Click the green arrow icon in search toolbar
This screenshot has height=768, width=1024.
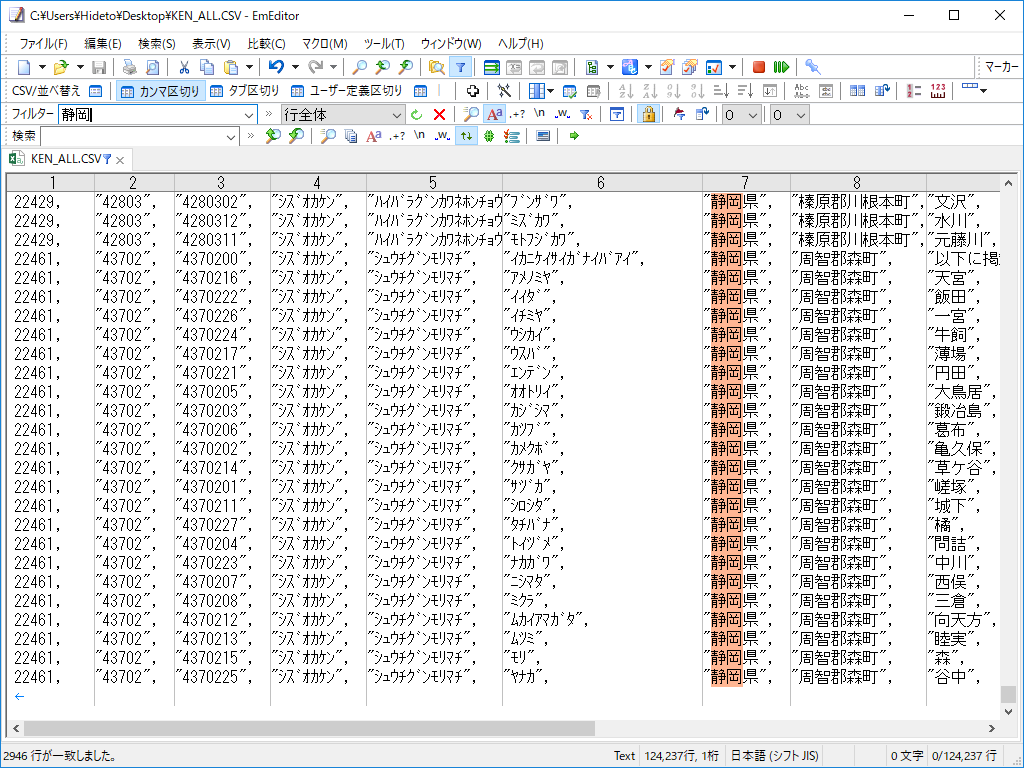tap(574, 136)
